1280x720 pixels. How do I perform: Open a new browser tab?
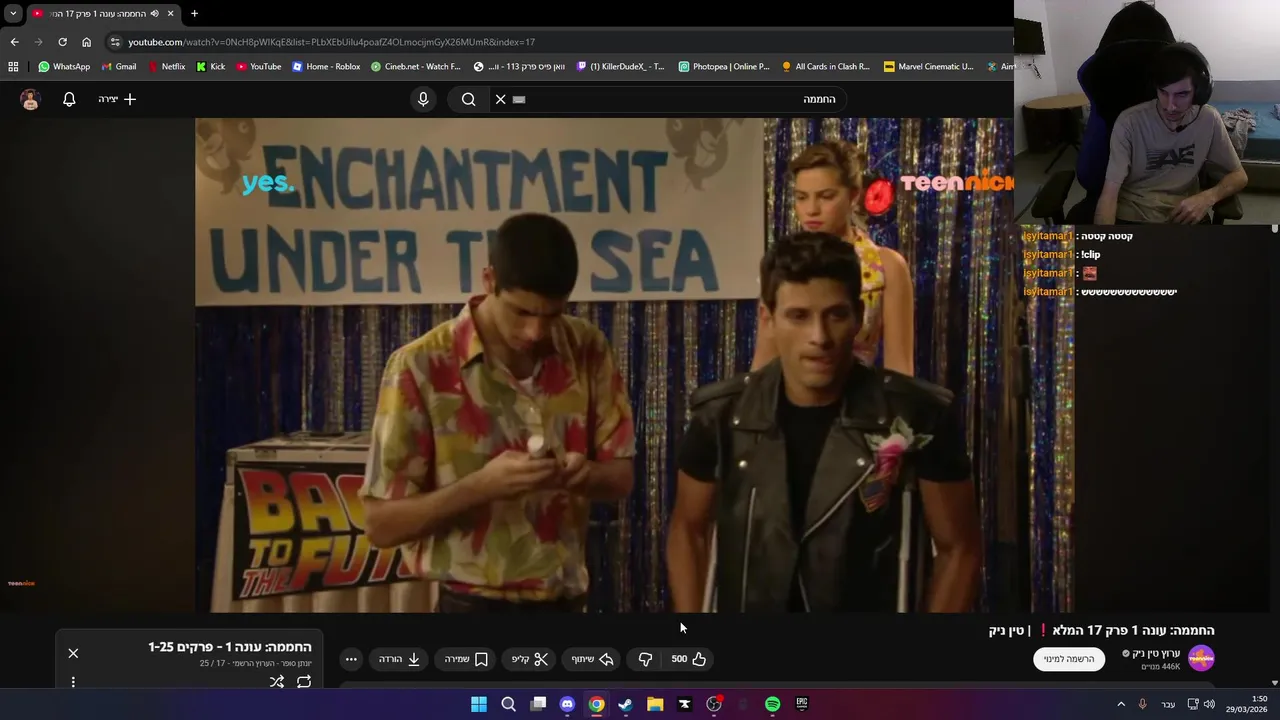194,13
